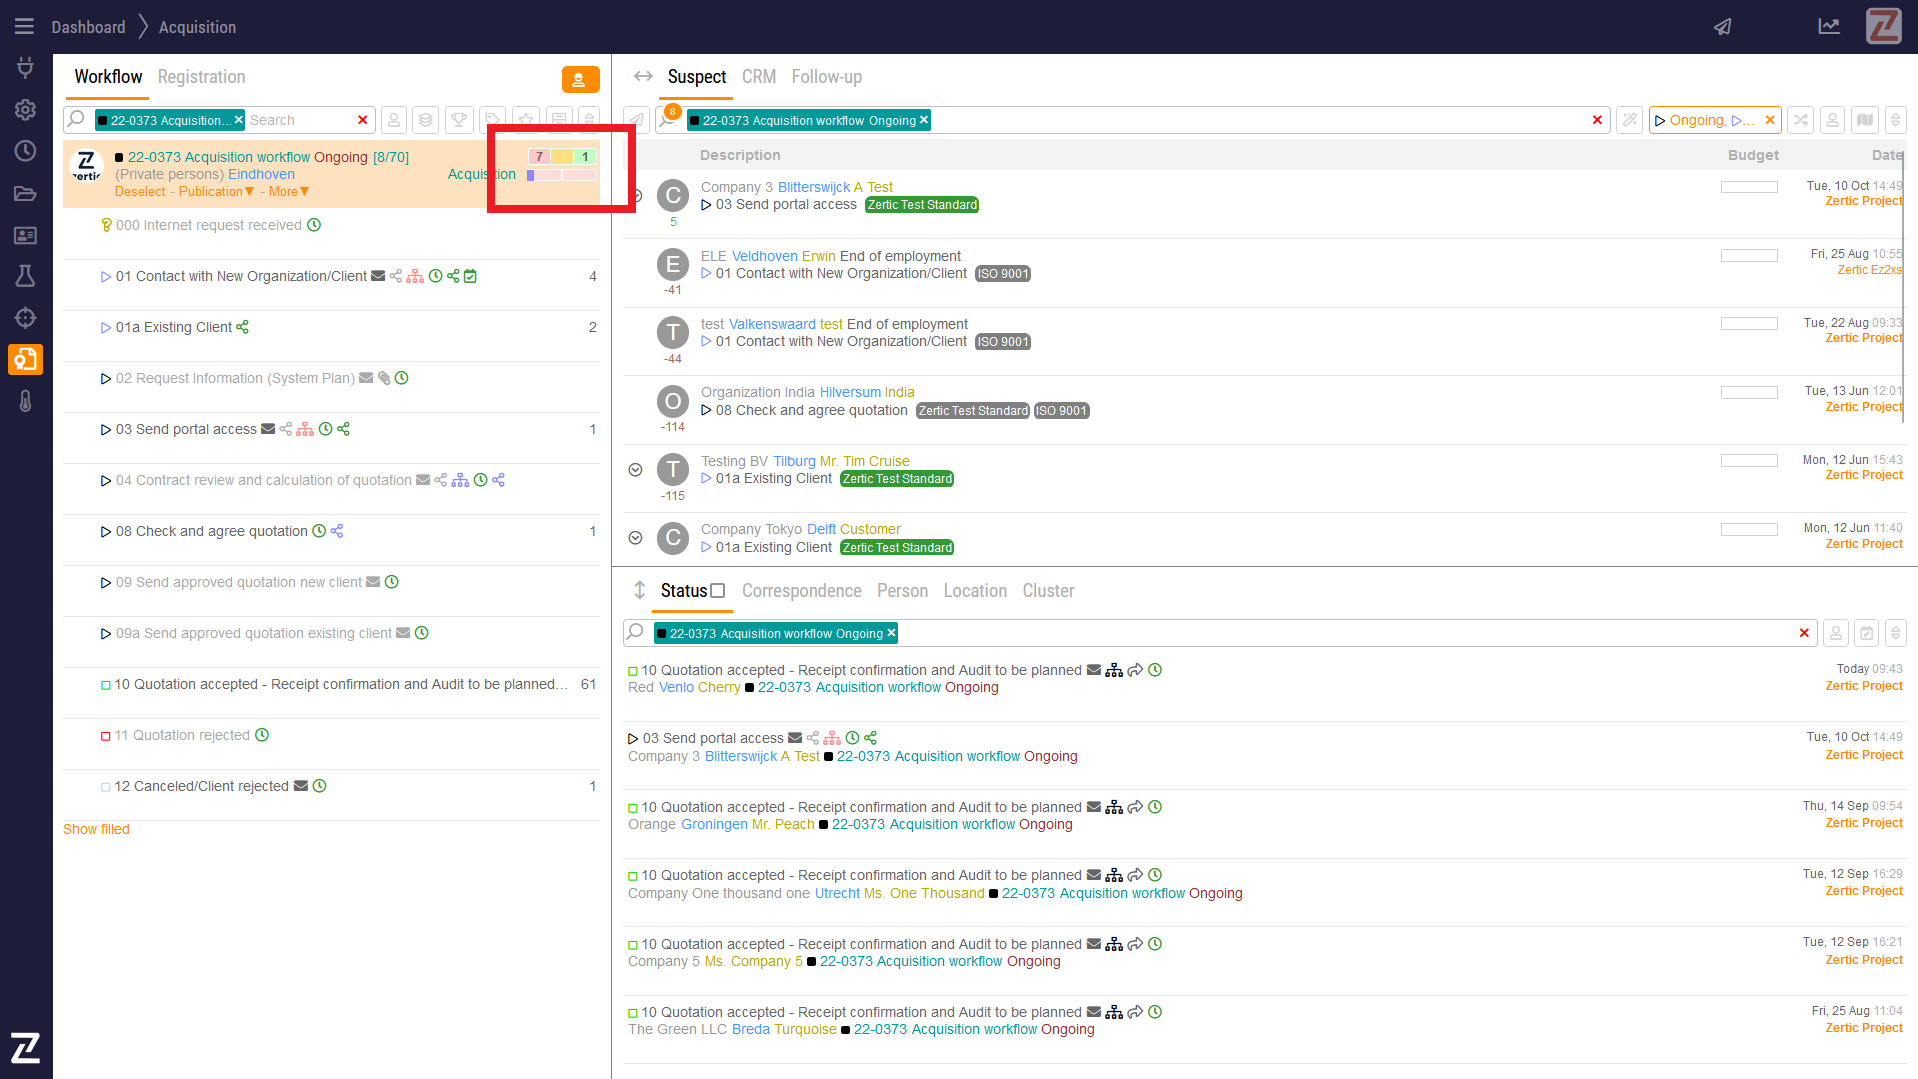
Task: Toggle the checkbox next to Status tab
Action: coord(718,591)
